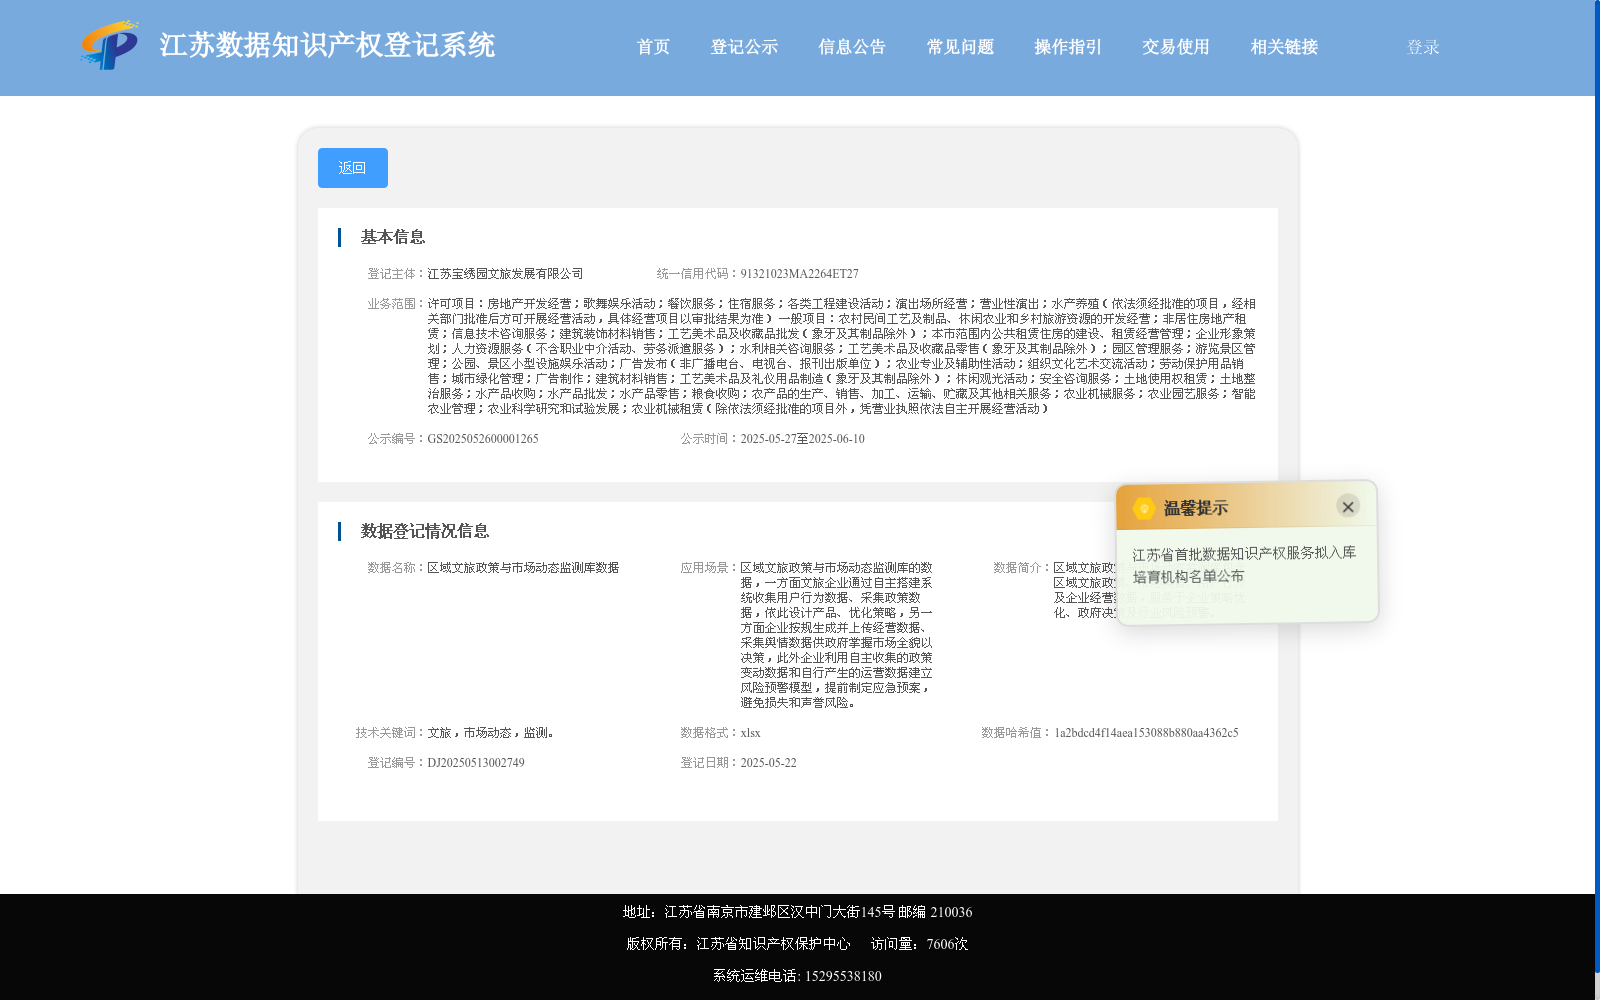Viewport: 1600px width, 1000px height.
Task: Open 常见问题 in navigation bar
Action: pos(960,47)
